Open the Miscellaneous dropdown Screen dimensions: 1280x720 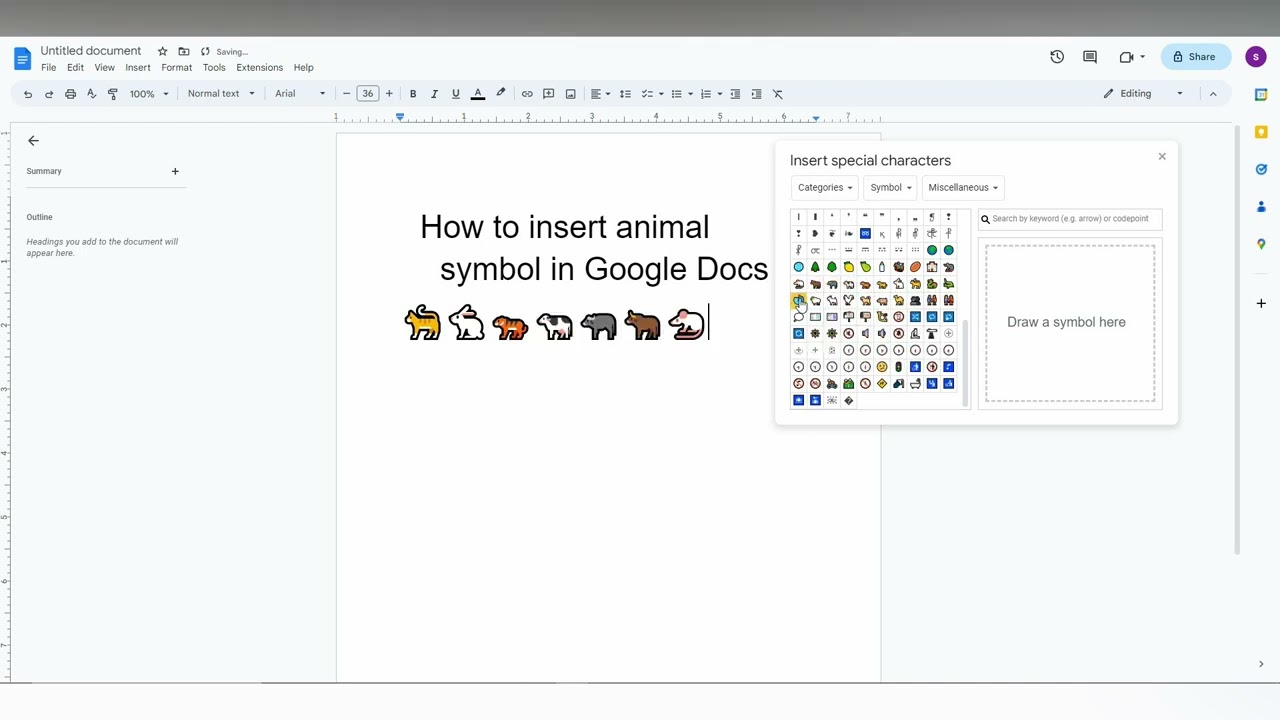963,187
